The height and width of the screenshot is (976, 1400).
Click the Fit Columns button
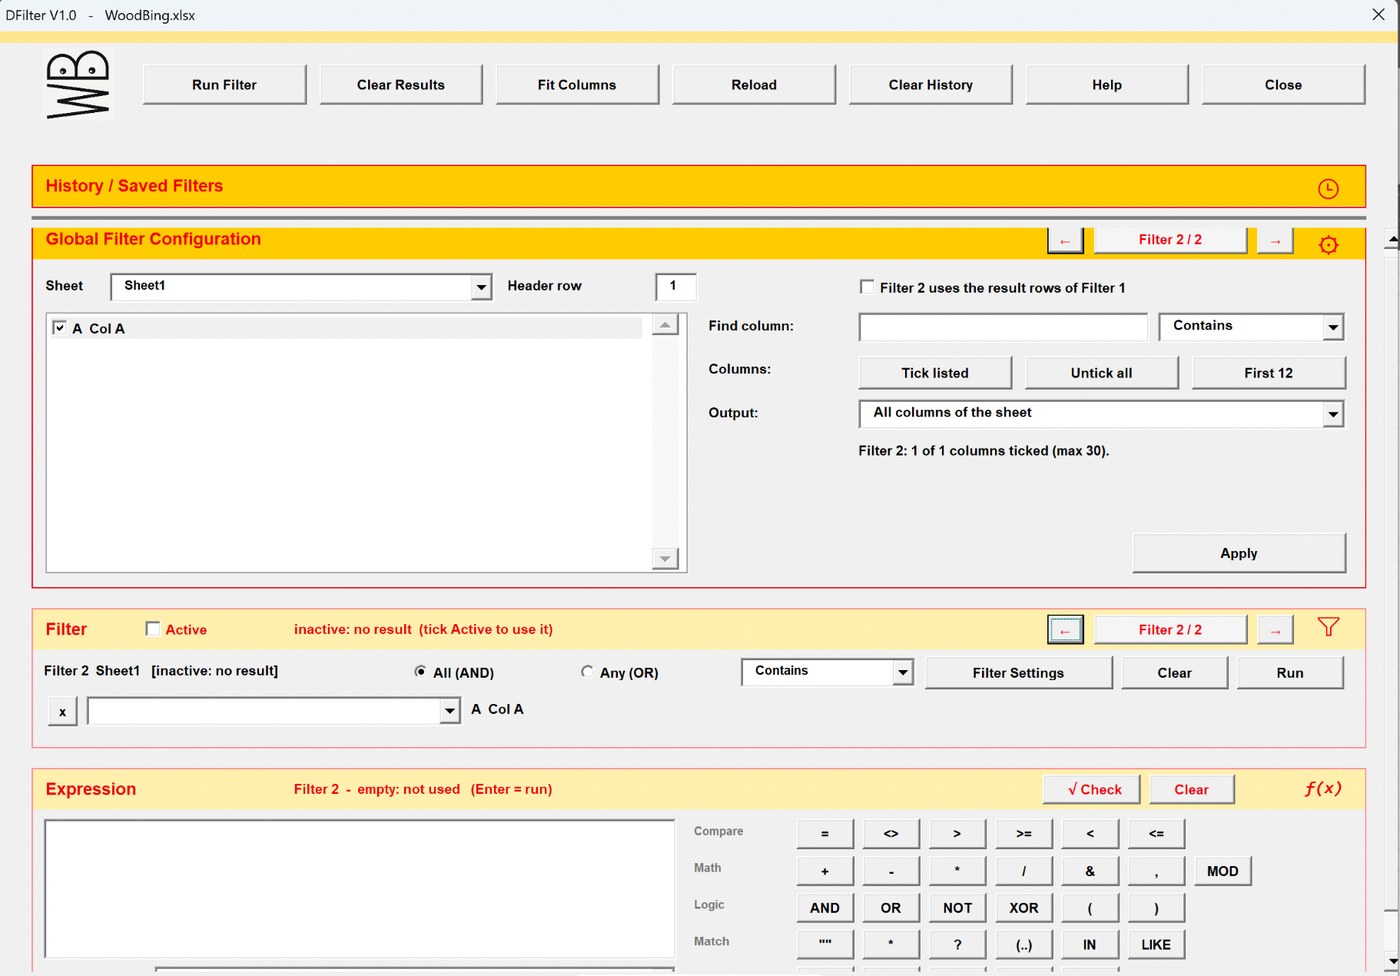[577, 85]
